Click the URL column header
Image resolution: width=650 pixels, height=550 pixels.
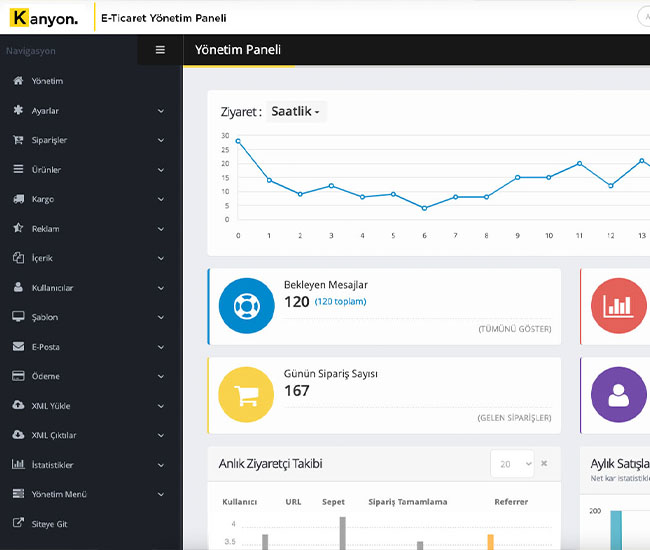pyautogui.click(x=293, y=502)
